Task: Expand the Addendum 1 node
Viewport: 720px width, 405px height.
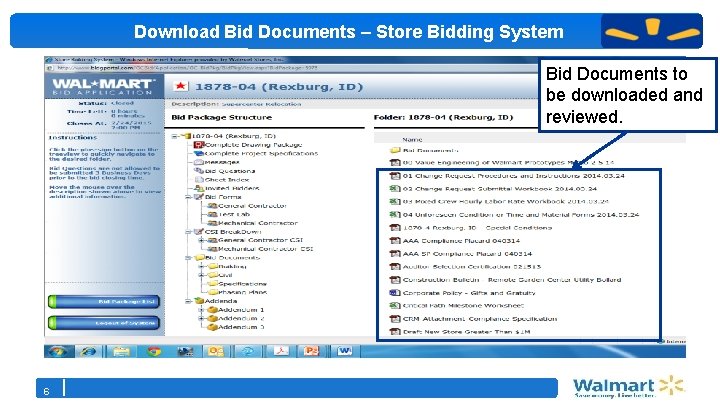Action: click(x=201, y=310)
